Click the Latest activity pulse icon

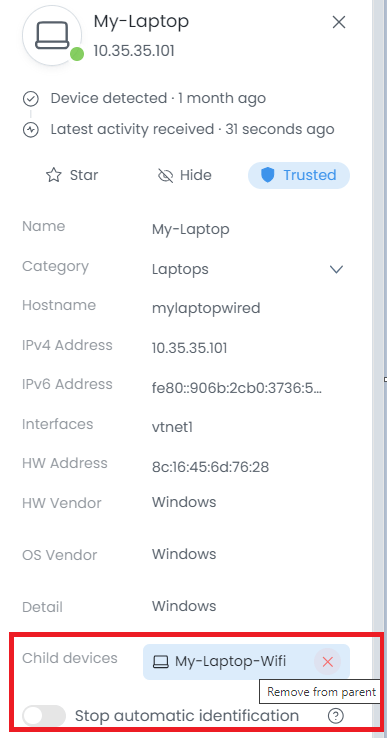pyautogui.click(x=31, y=129)
